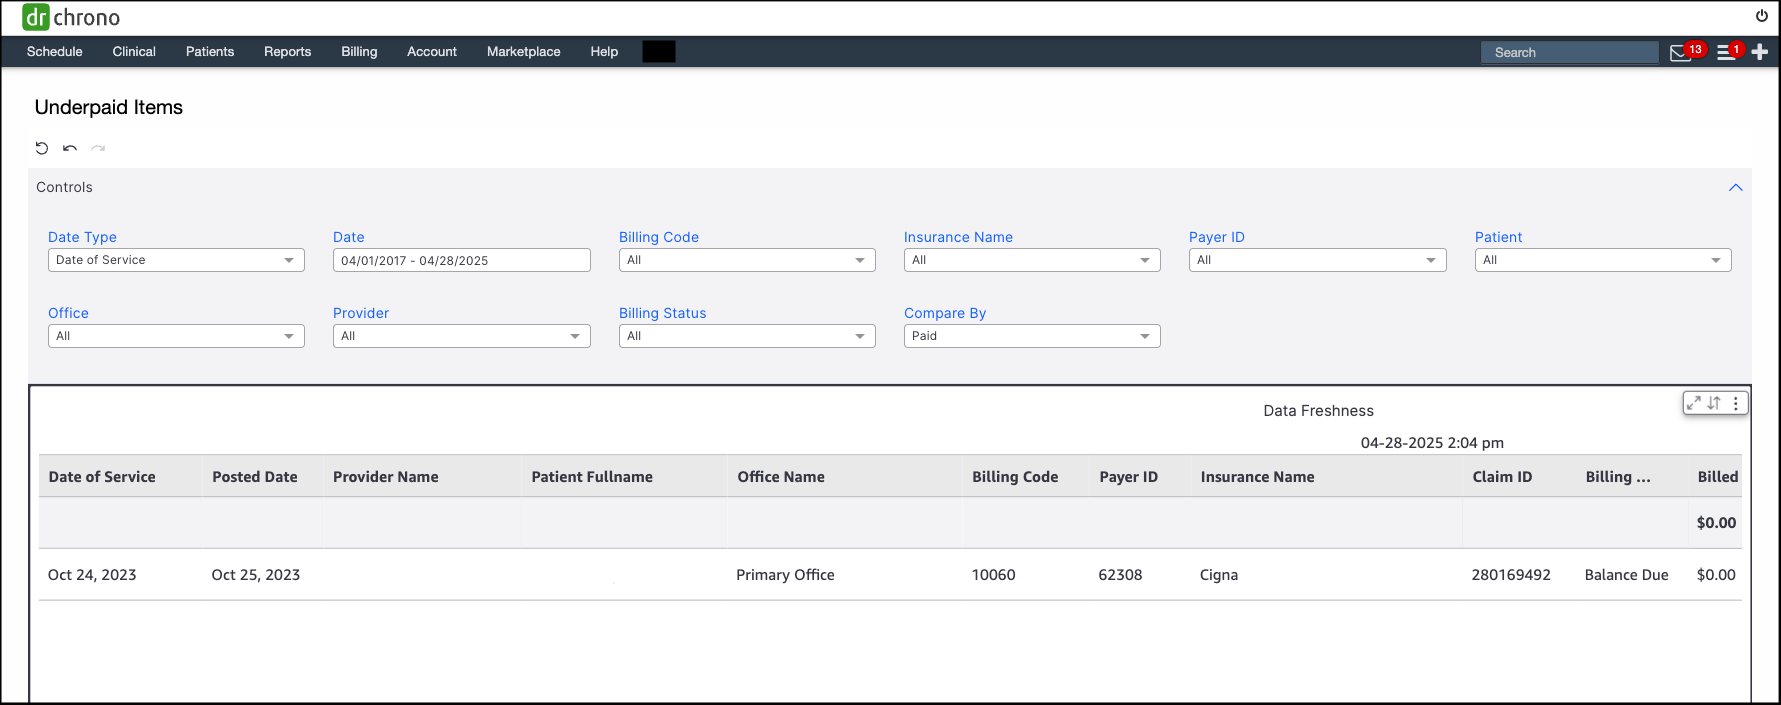Click the Office Name column header
Viewport: 1781px width, 705px height.
[781, 477]
